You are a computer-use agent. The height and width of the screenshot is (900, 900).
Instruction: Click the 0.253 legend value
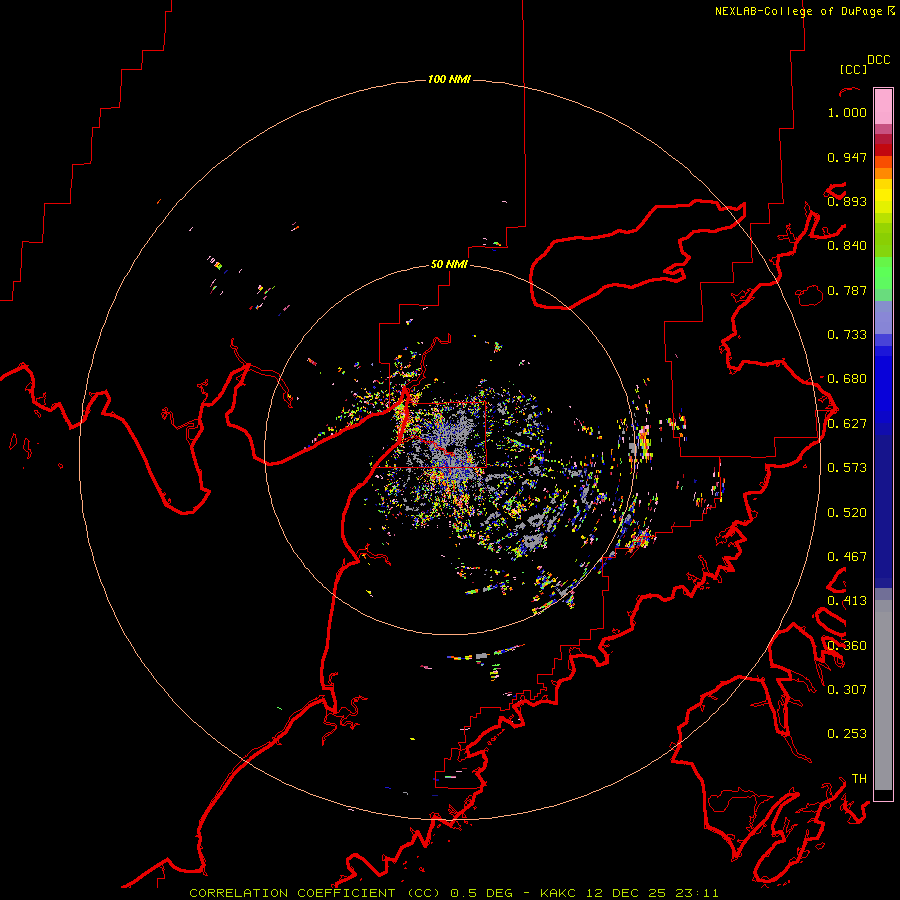[x=847, y=734]
